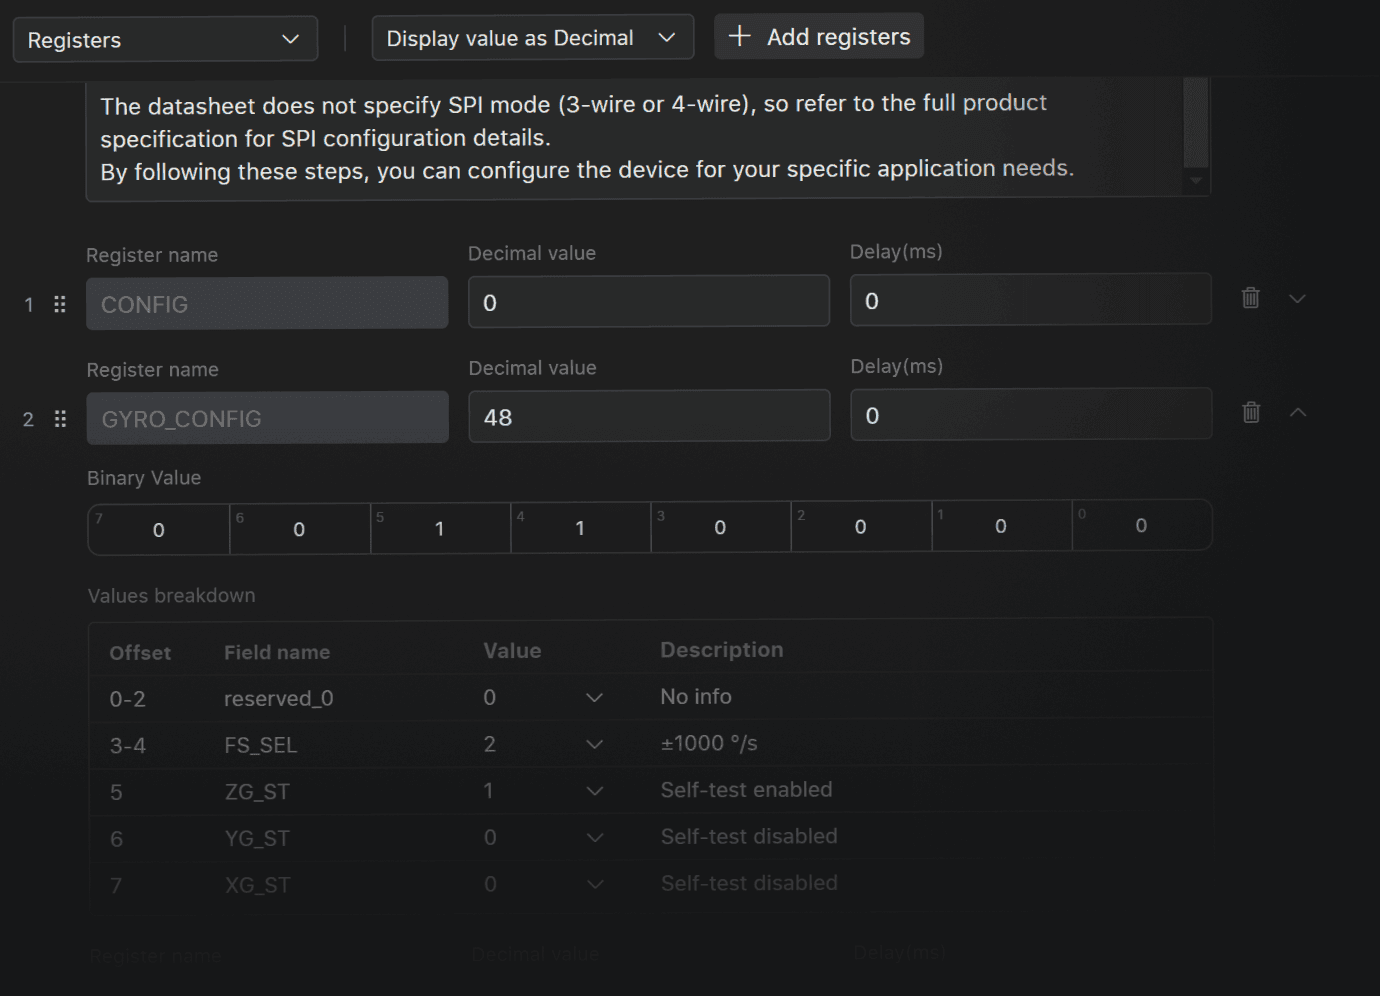Select the YG_ST field name
Image resolution: width=1380 pixels, height=996 pixels.
pos(257,838)
